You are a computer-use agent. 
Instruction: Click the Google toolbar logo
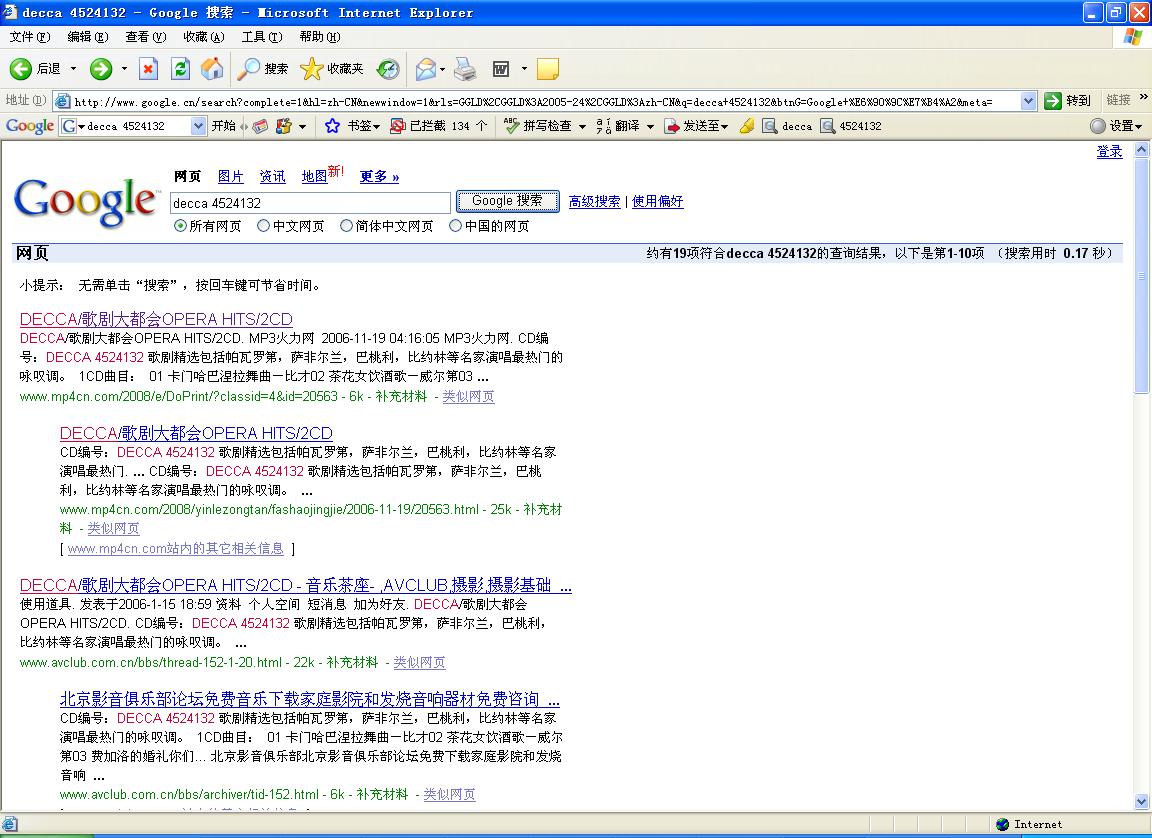pyautogui.click(x=29, y=126)
